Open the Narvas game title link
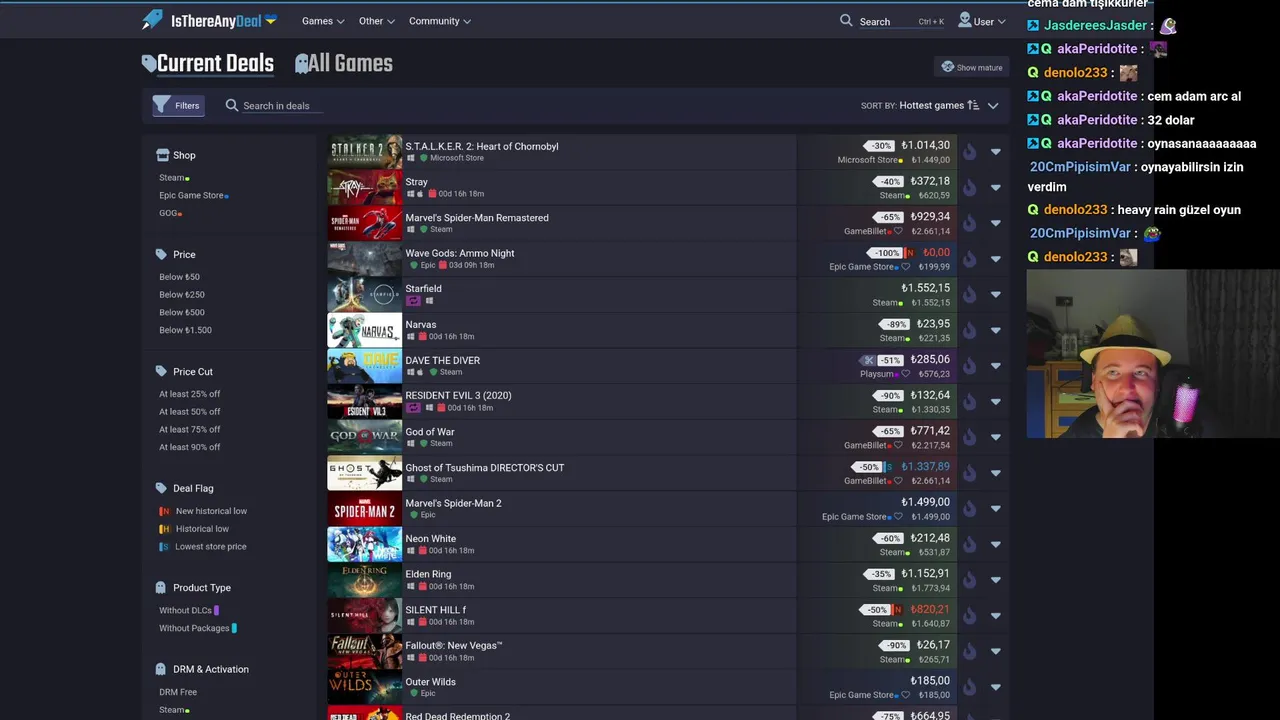This screenshot has width=1280, height=720. pos(421,325)
